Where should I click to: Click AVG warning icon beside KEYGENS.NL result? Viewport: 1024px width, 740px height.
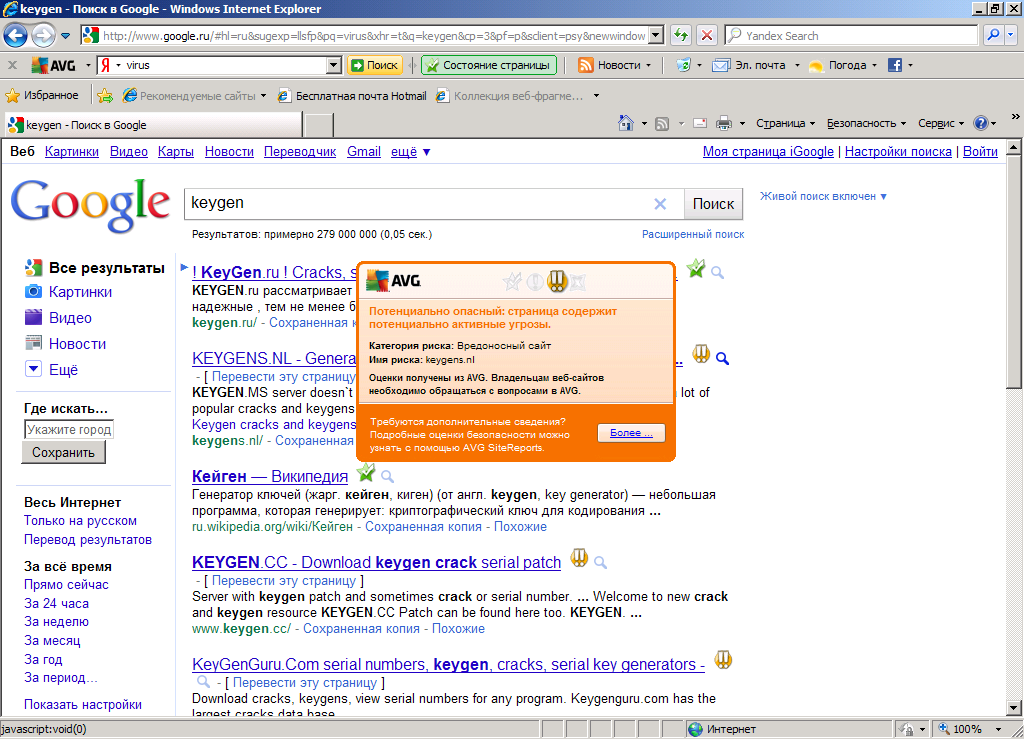tap(701, 354)
